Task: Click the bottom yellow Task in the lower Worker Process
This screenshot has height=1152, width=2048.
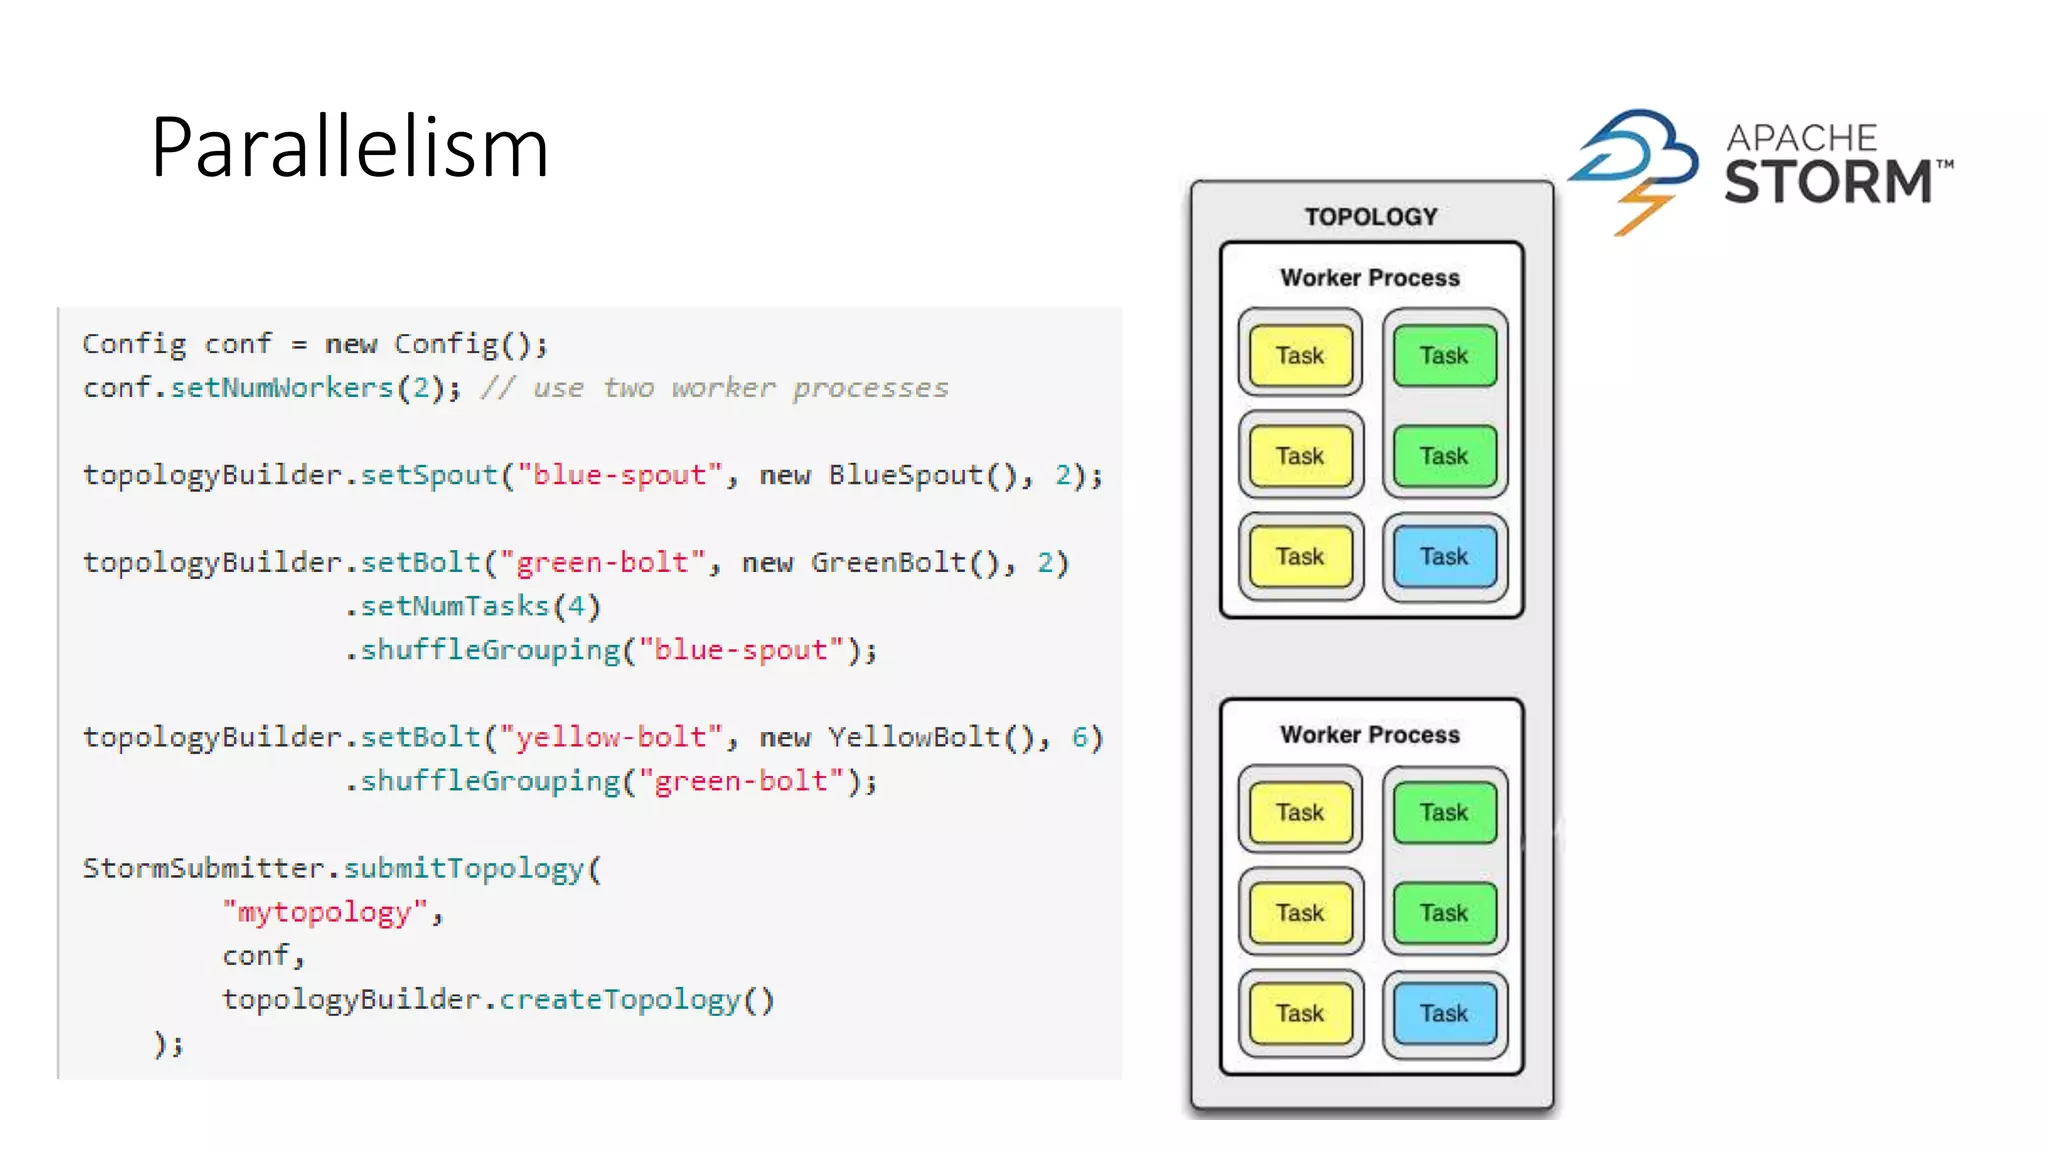Action: point(1300,1013)
